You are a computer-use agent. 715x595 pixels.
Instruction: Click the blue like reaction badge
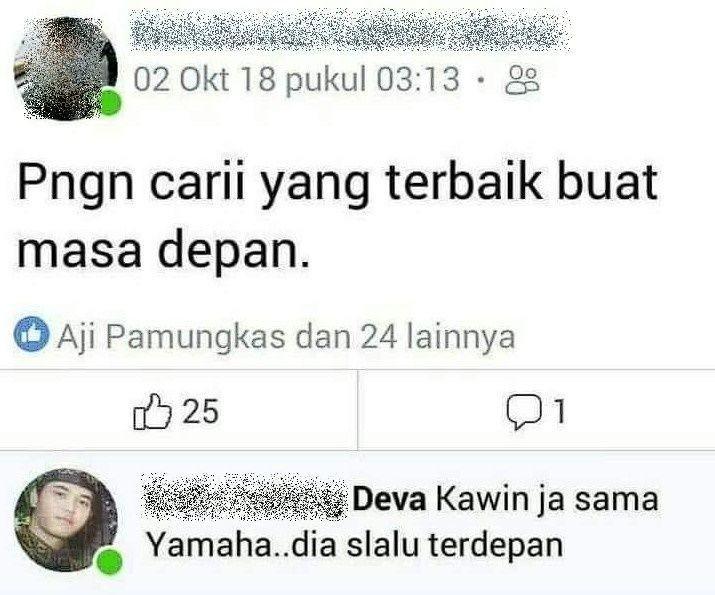31,336
